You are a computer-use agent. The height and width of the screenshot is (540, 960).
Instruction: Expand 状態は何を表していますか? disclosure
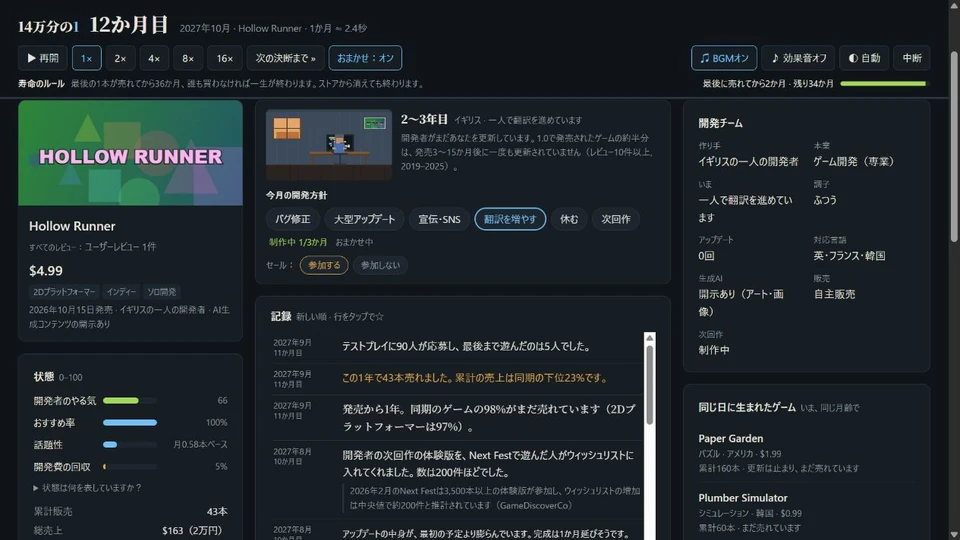click(x=88, y=488)
